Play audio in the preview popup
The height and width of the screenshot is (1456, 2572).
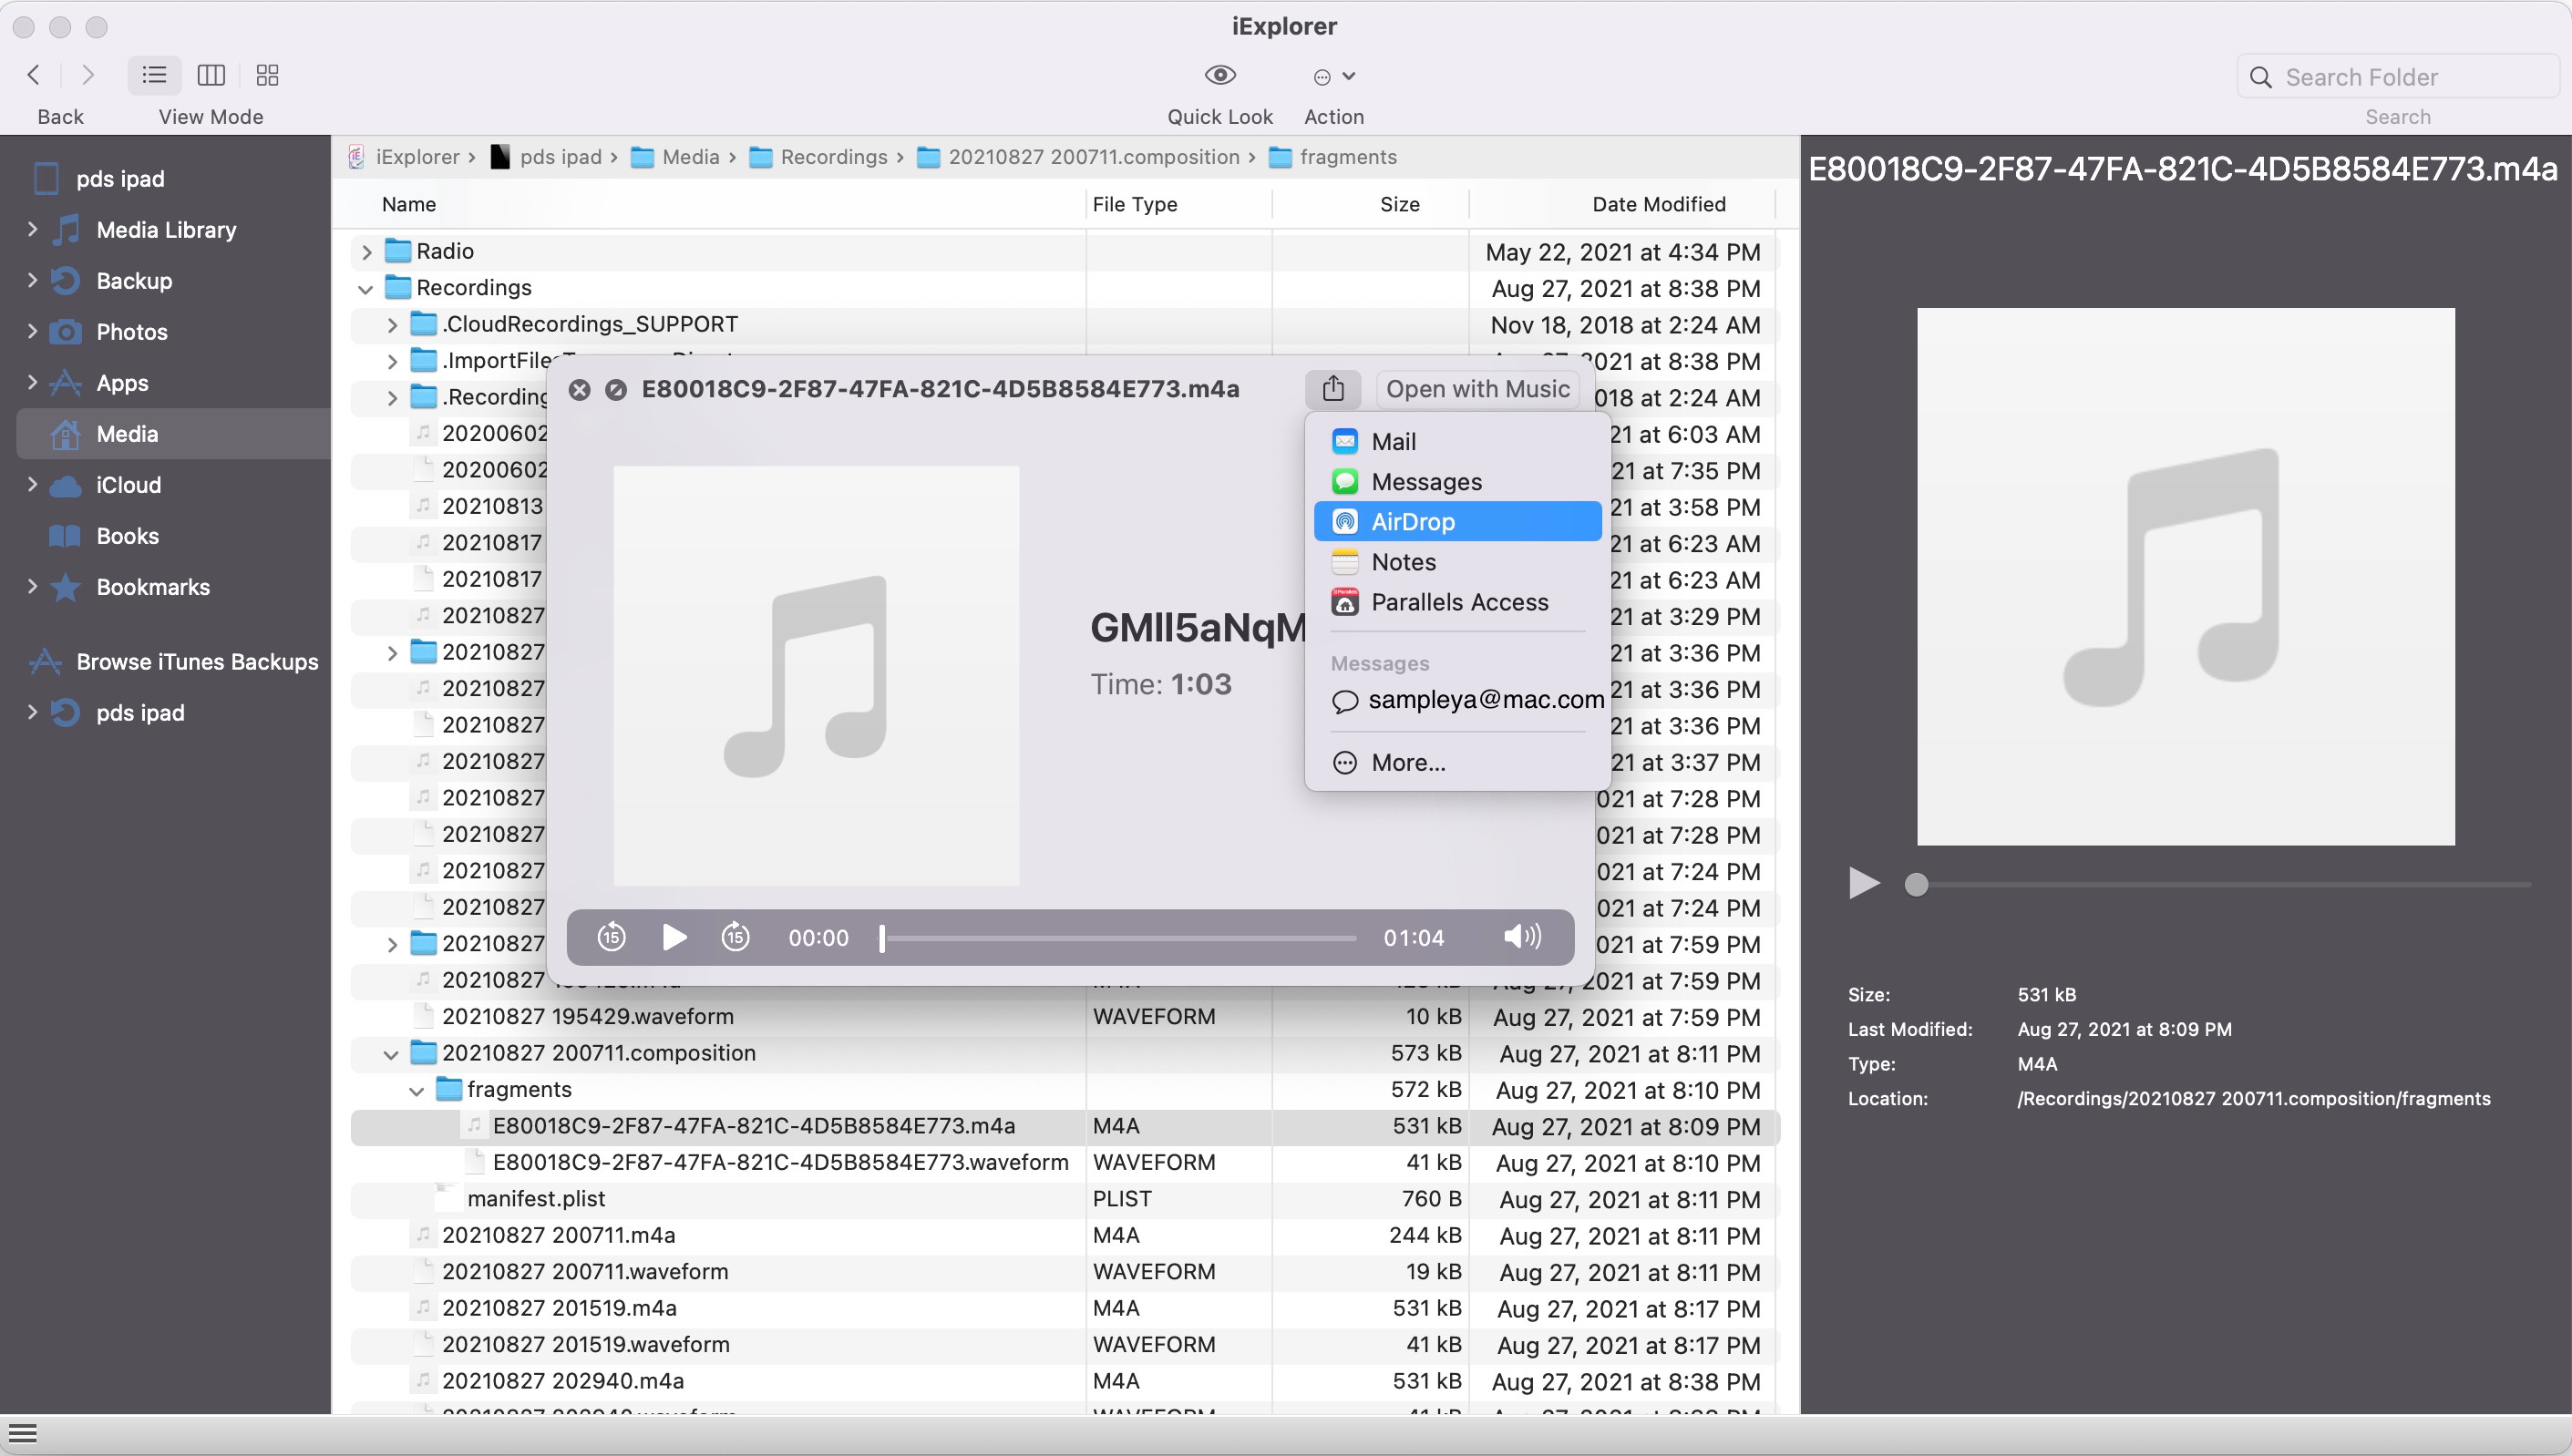click(x=674, y=937)
